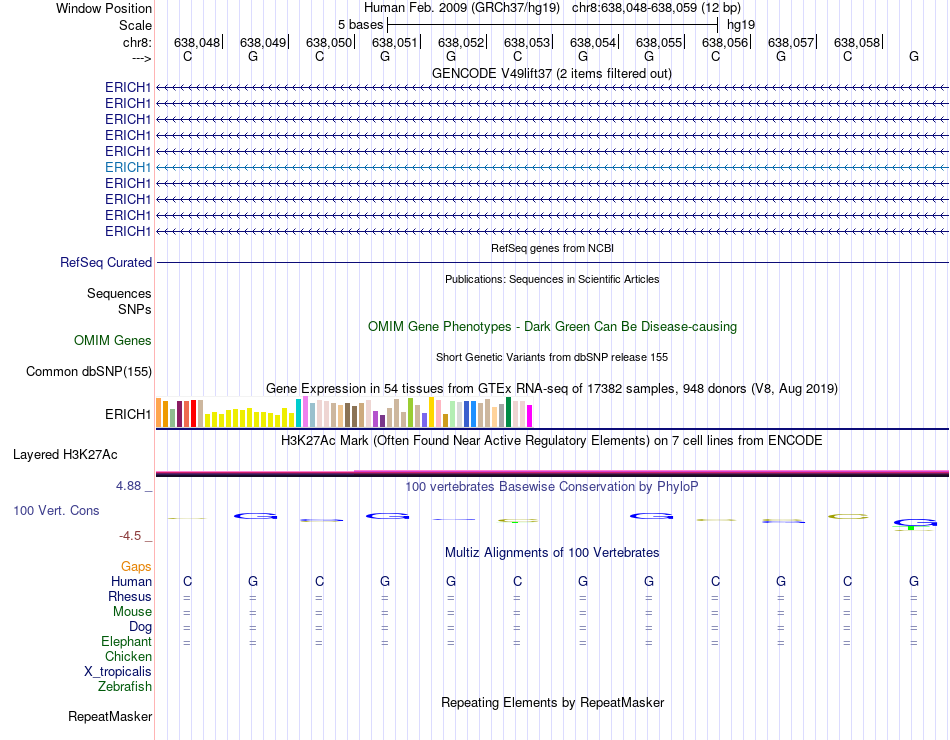Click the Repeating Elements by RepeatMasker title
The width and height of the screenshot is (950, 740).
tap(552, 702)
